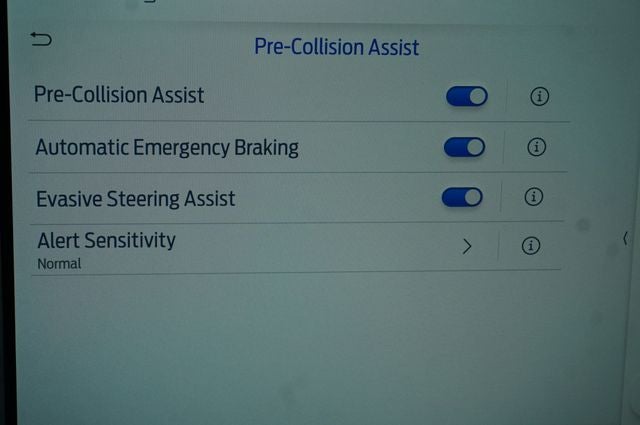Switch off Evasive Steering Assist
This screenshot has width=640, height=425.
(462, 197)
